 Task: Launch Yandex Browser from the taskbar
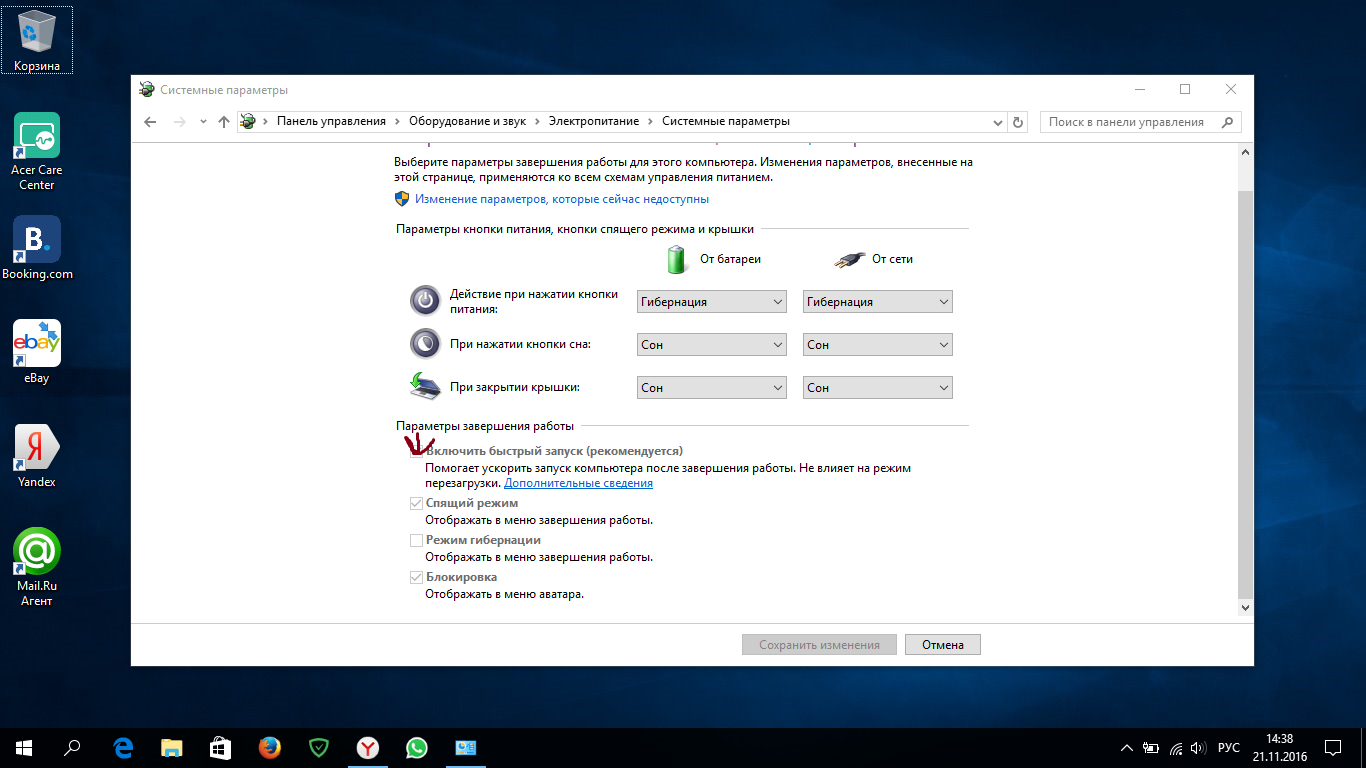pyautogui.click(x=368, y=747)
